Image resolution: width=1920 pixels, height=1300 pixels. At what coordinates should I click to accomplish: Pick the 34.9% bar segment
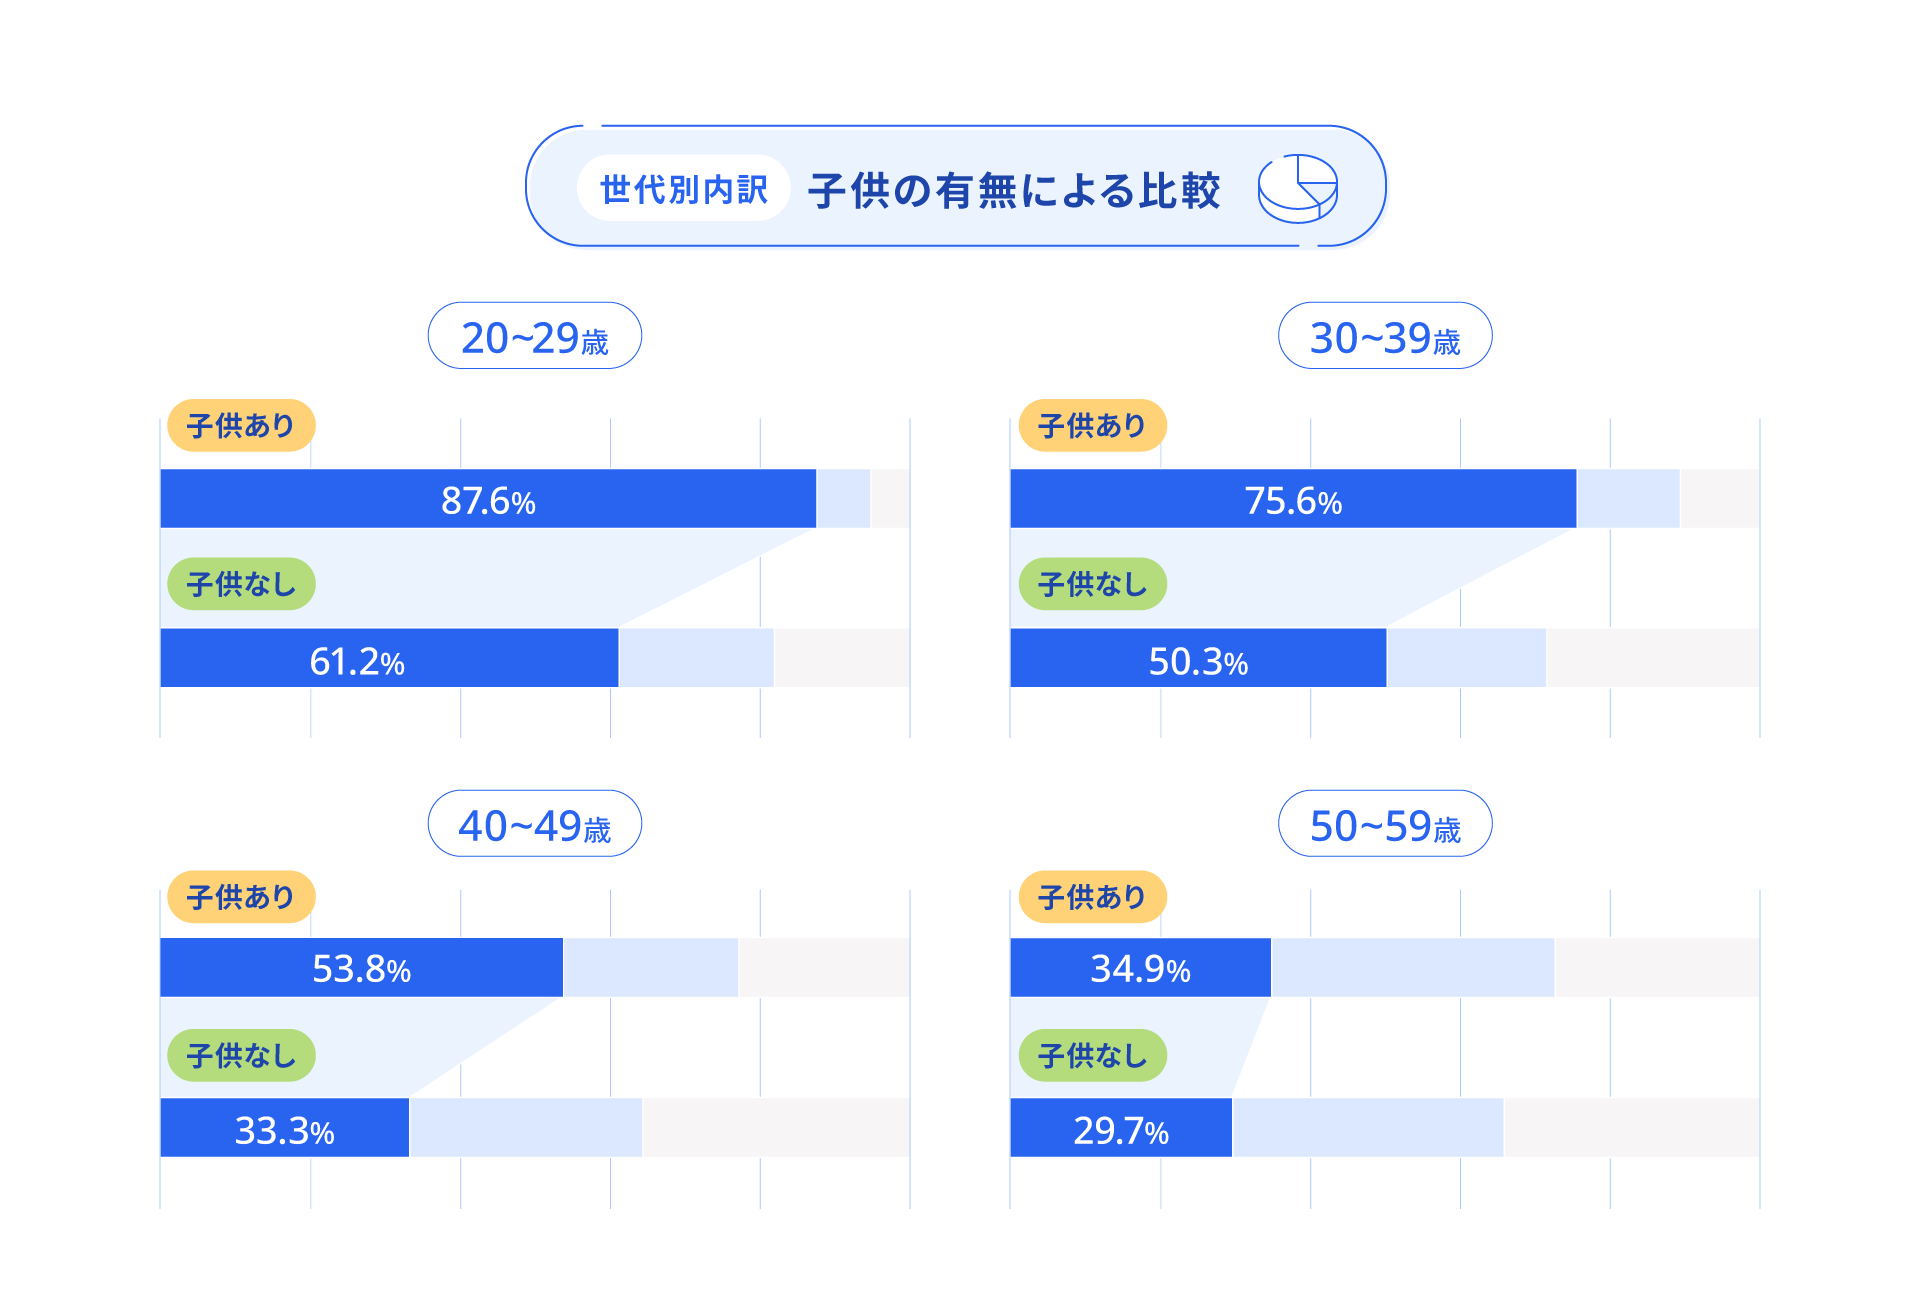[1140, 968]
